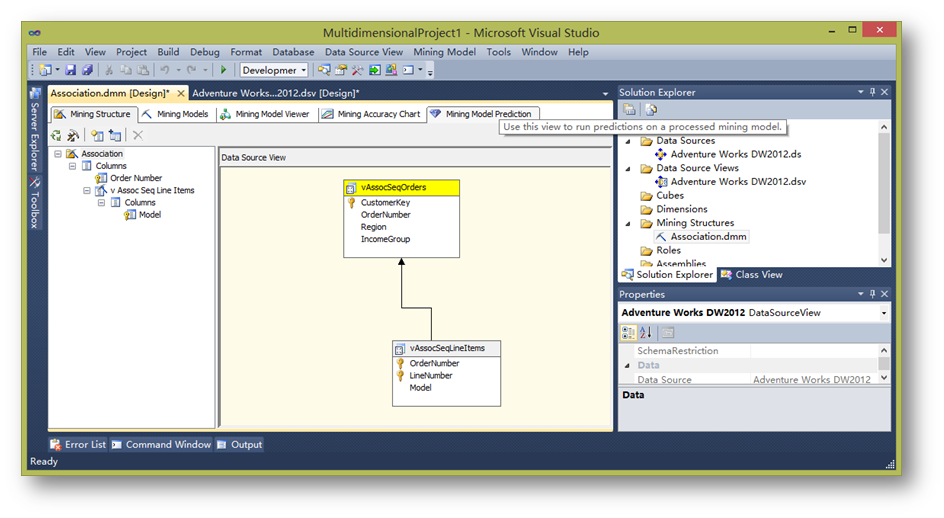Select Adventure Works DW2012.dsv file

click(x=738, y=181)
